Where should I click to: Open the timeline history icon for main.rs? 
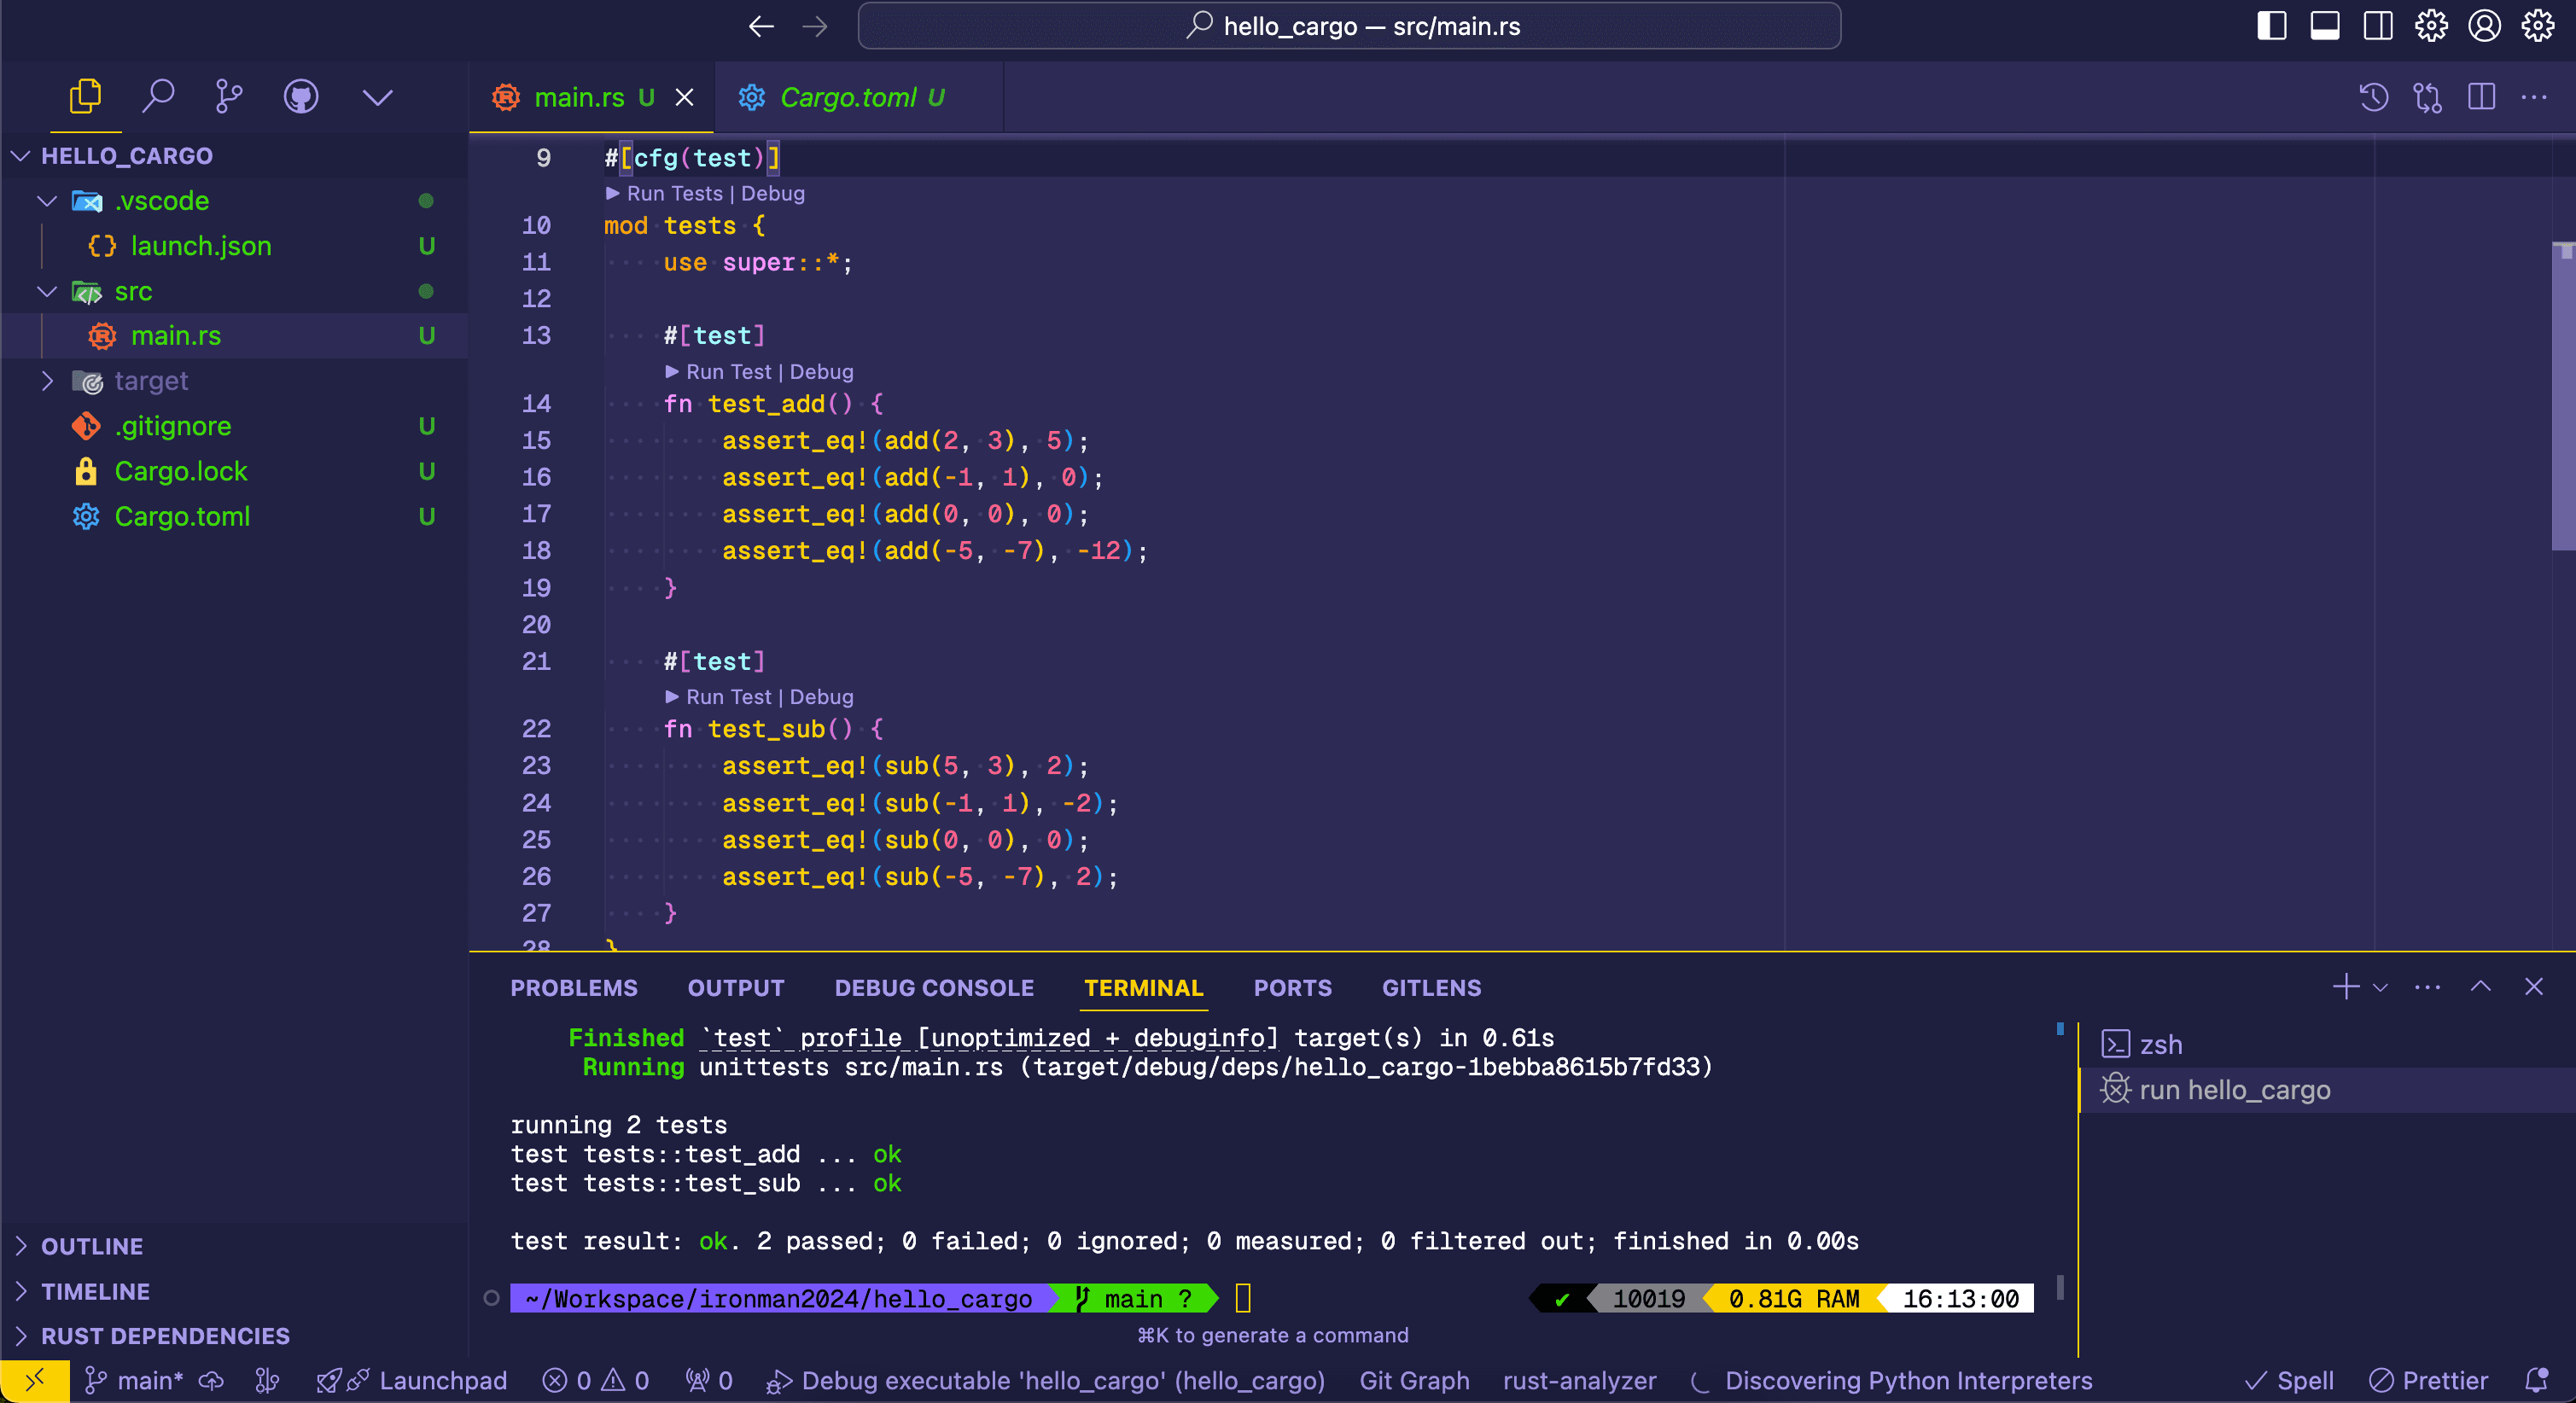(x=2372, y=97)
